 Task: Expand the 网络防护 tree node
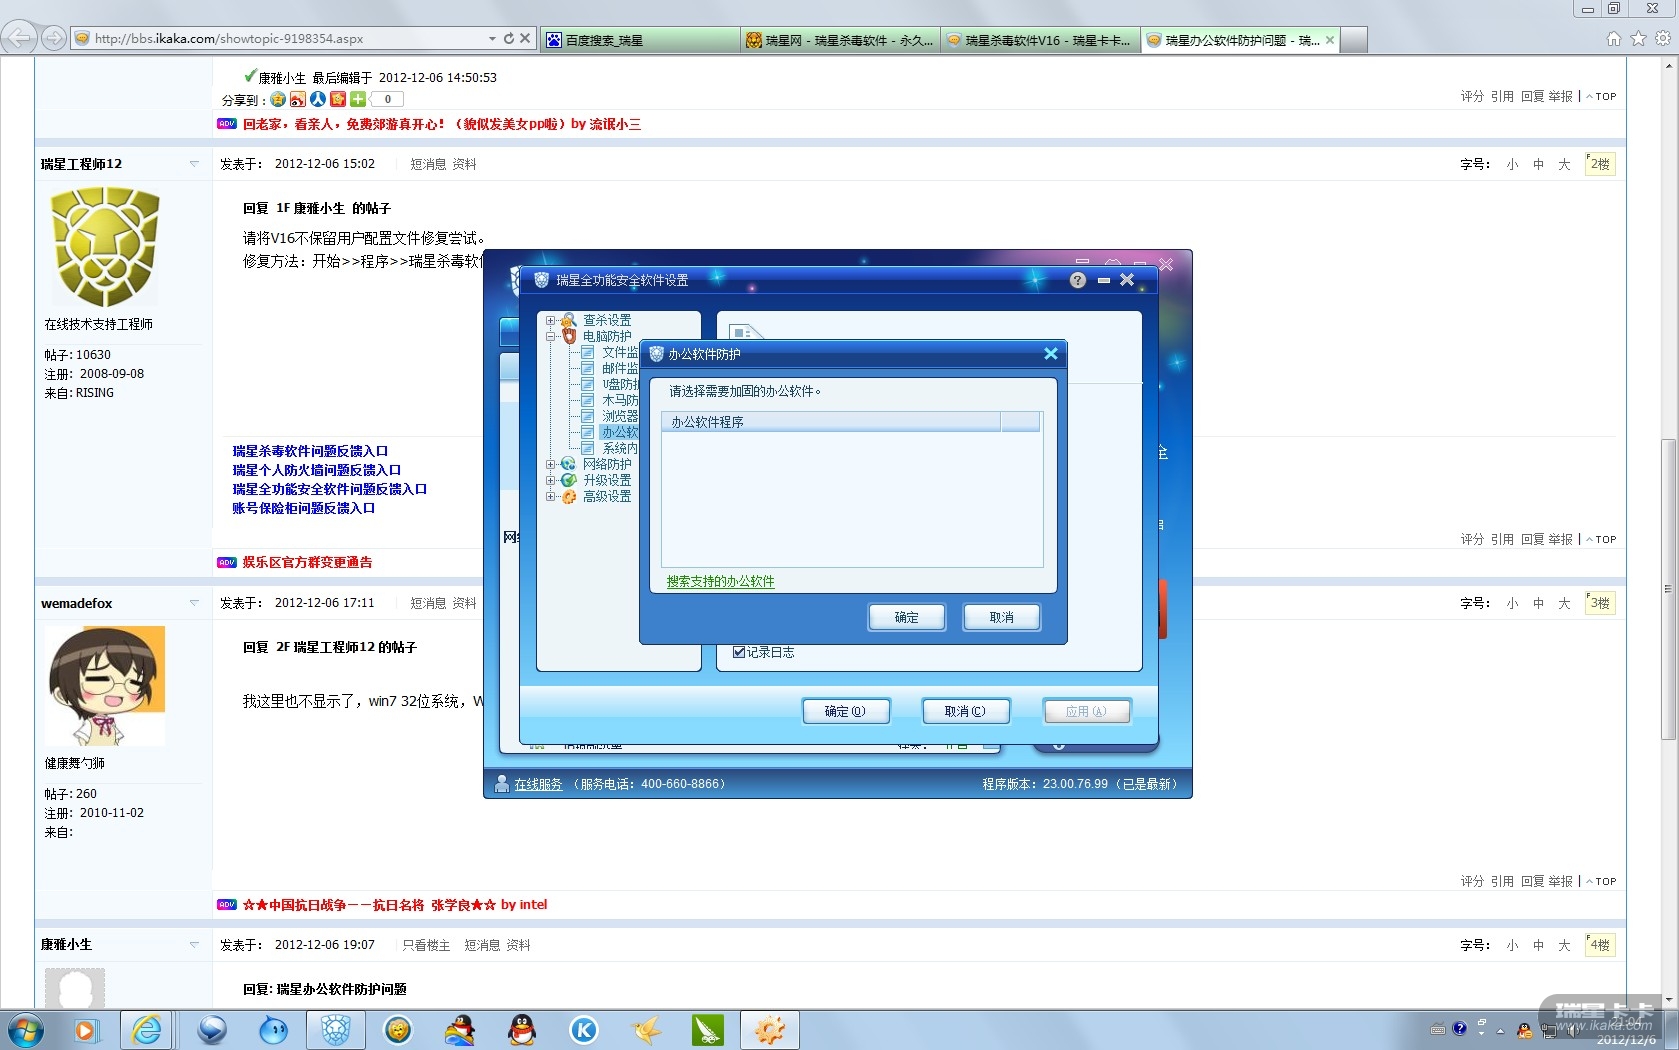[x=550, y=464]
